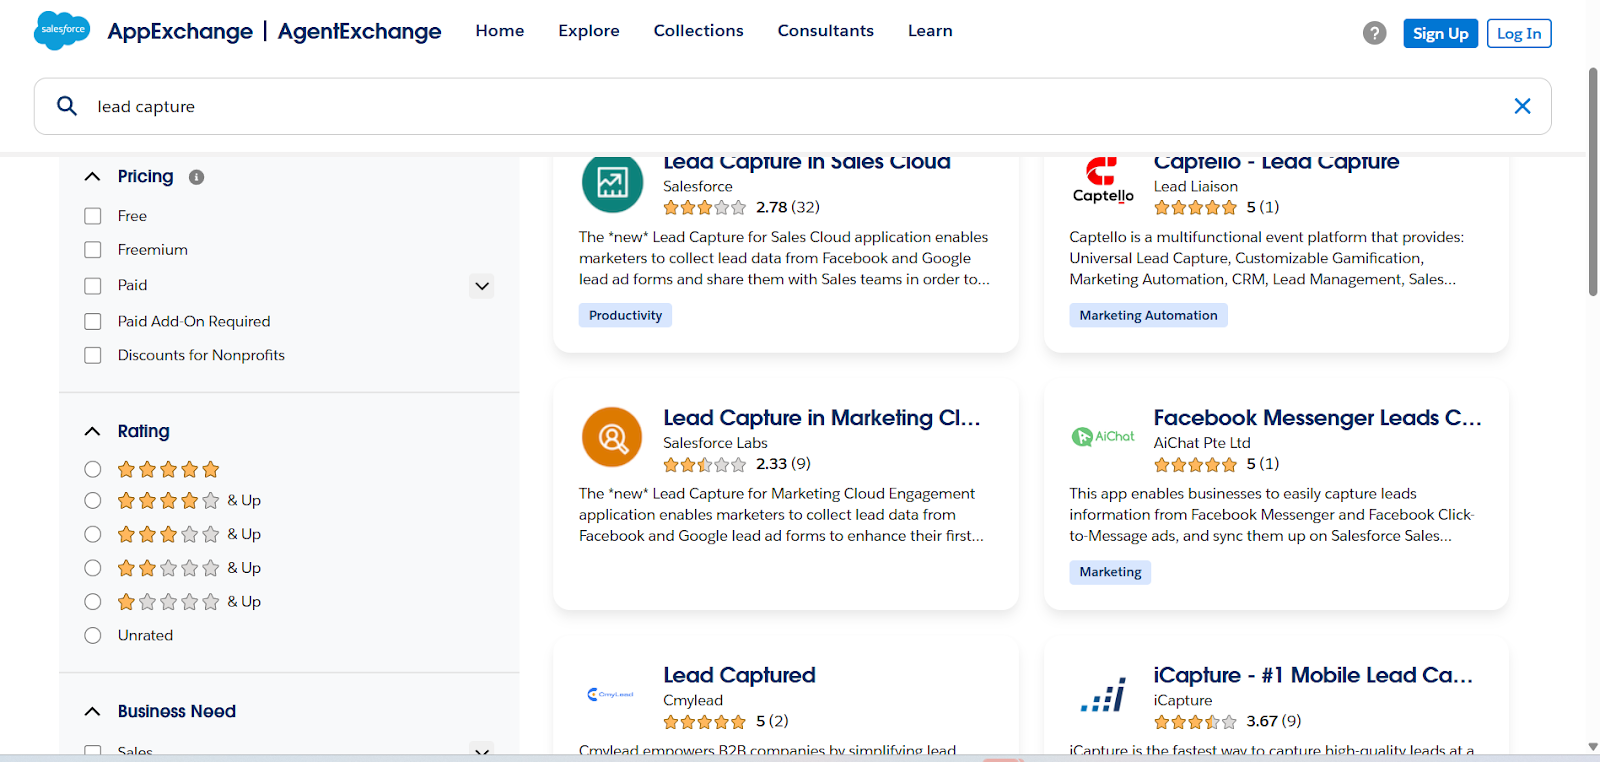Open the Collections nav item

click(x=699, y=31)
